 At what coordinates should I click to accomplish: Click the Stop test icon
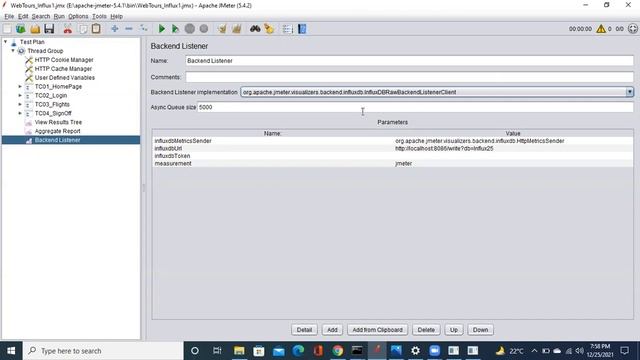(x=190, y=29)
